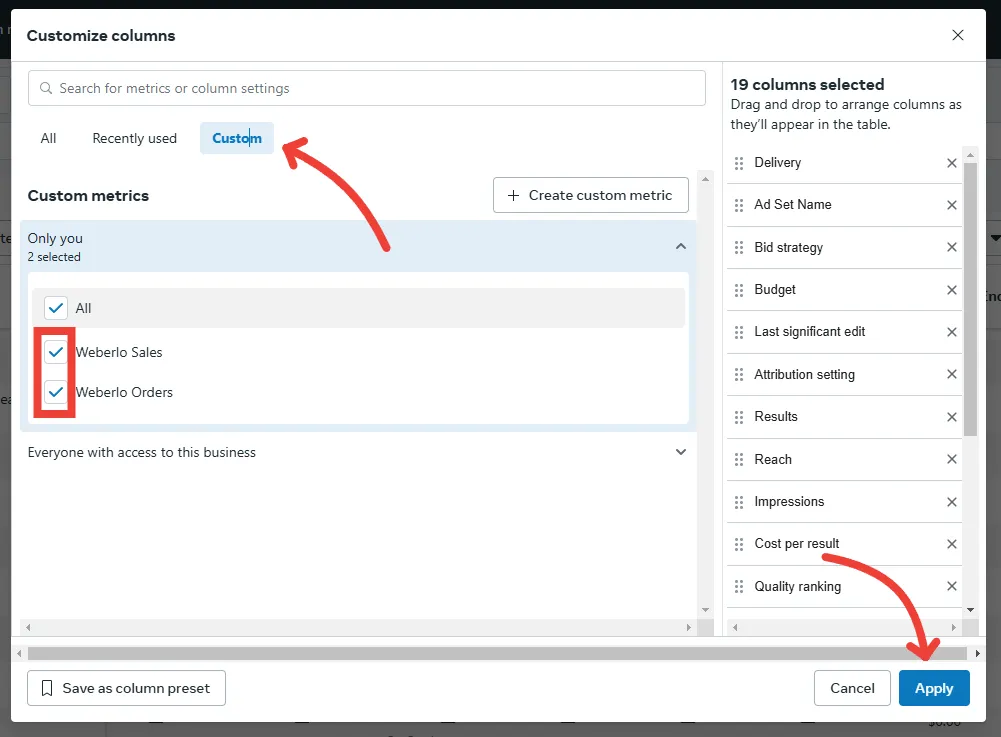Click Save as column preset
This screenshot has width=1001, height=737.
point(126,688)
